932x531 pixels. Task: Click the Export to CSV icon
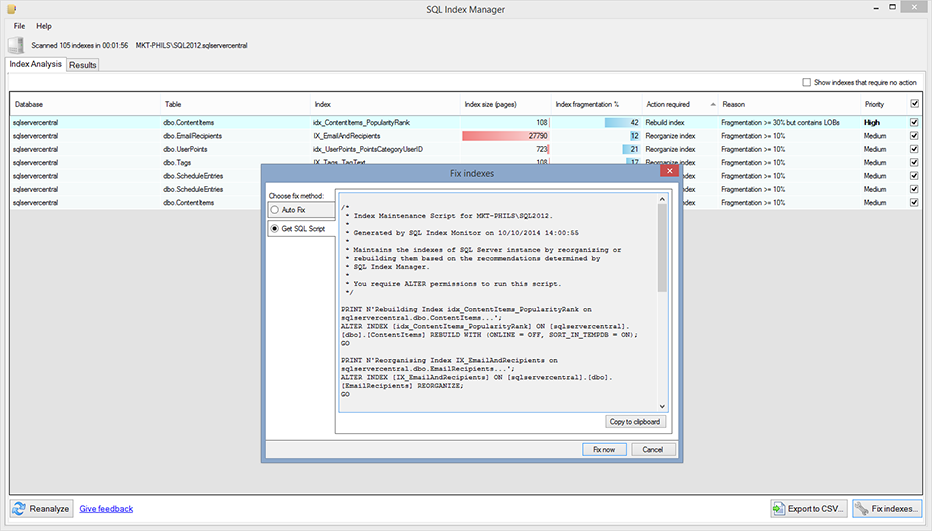(x=779, y=508)
